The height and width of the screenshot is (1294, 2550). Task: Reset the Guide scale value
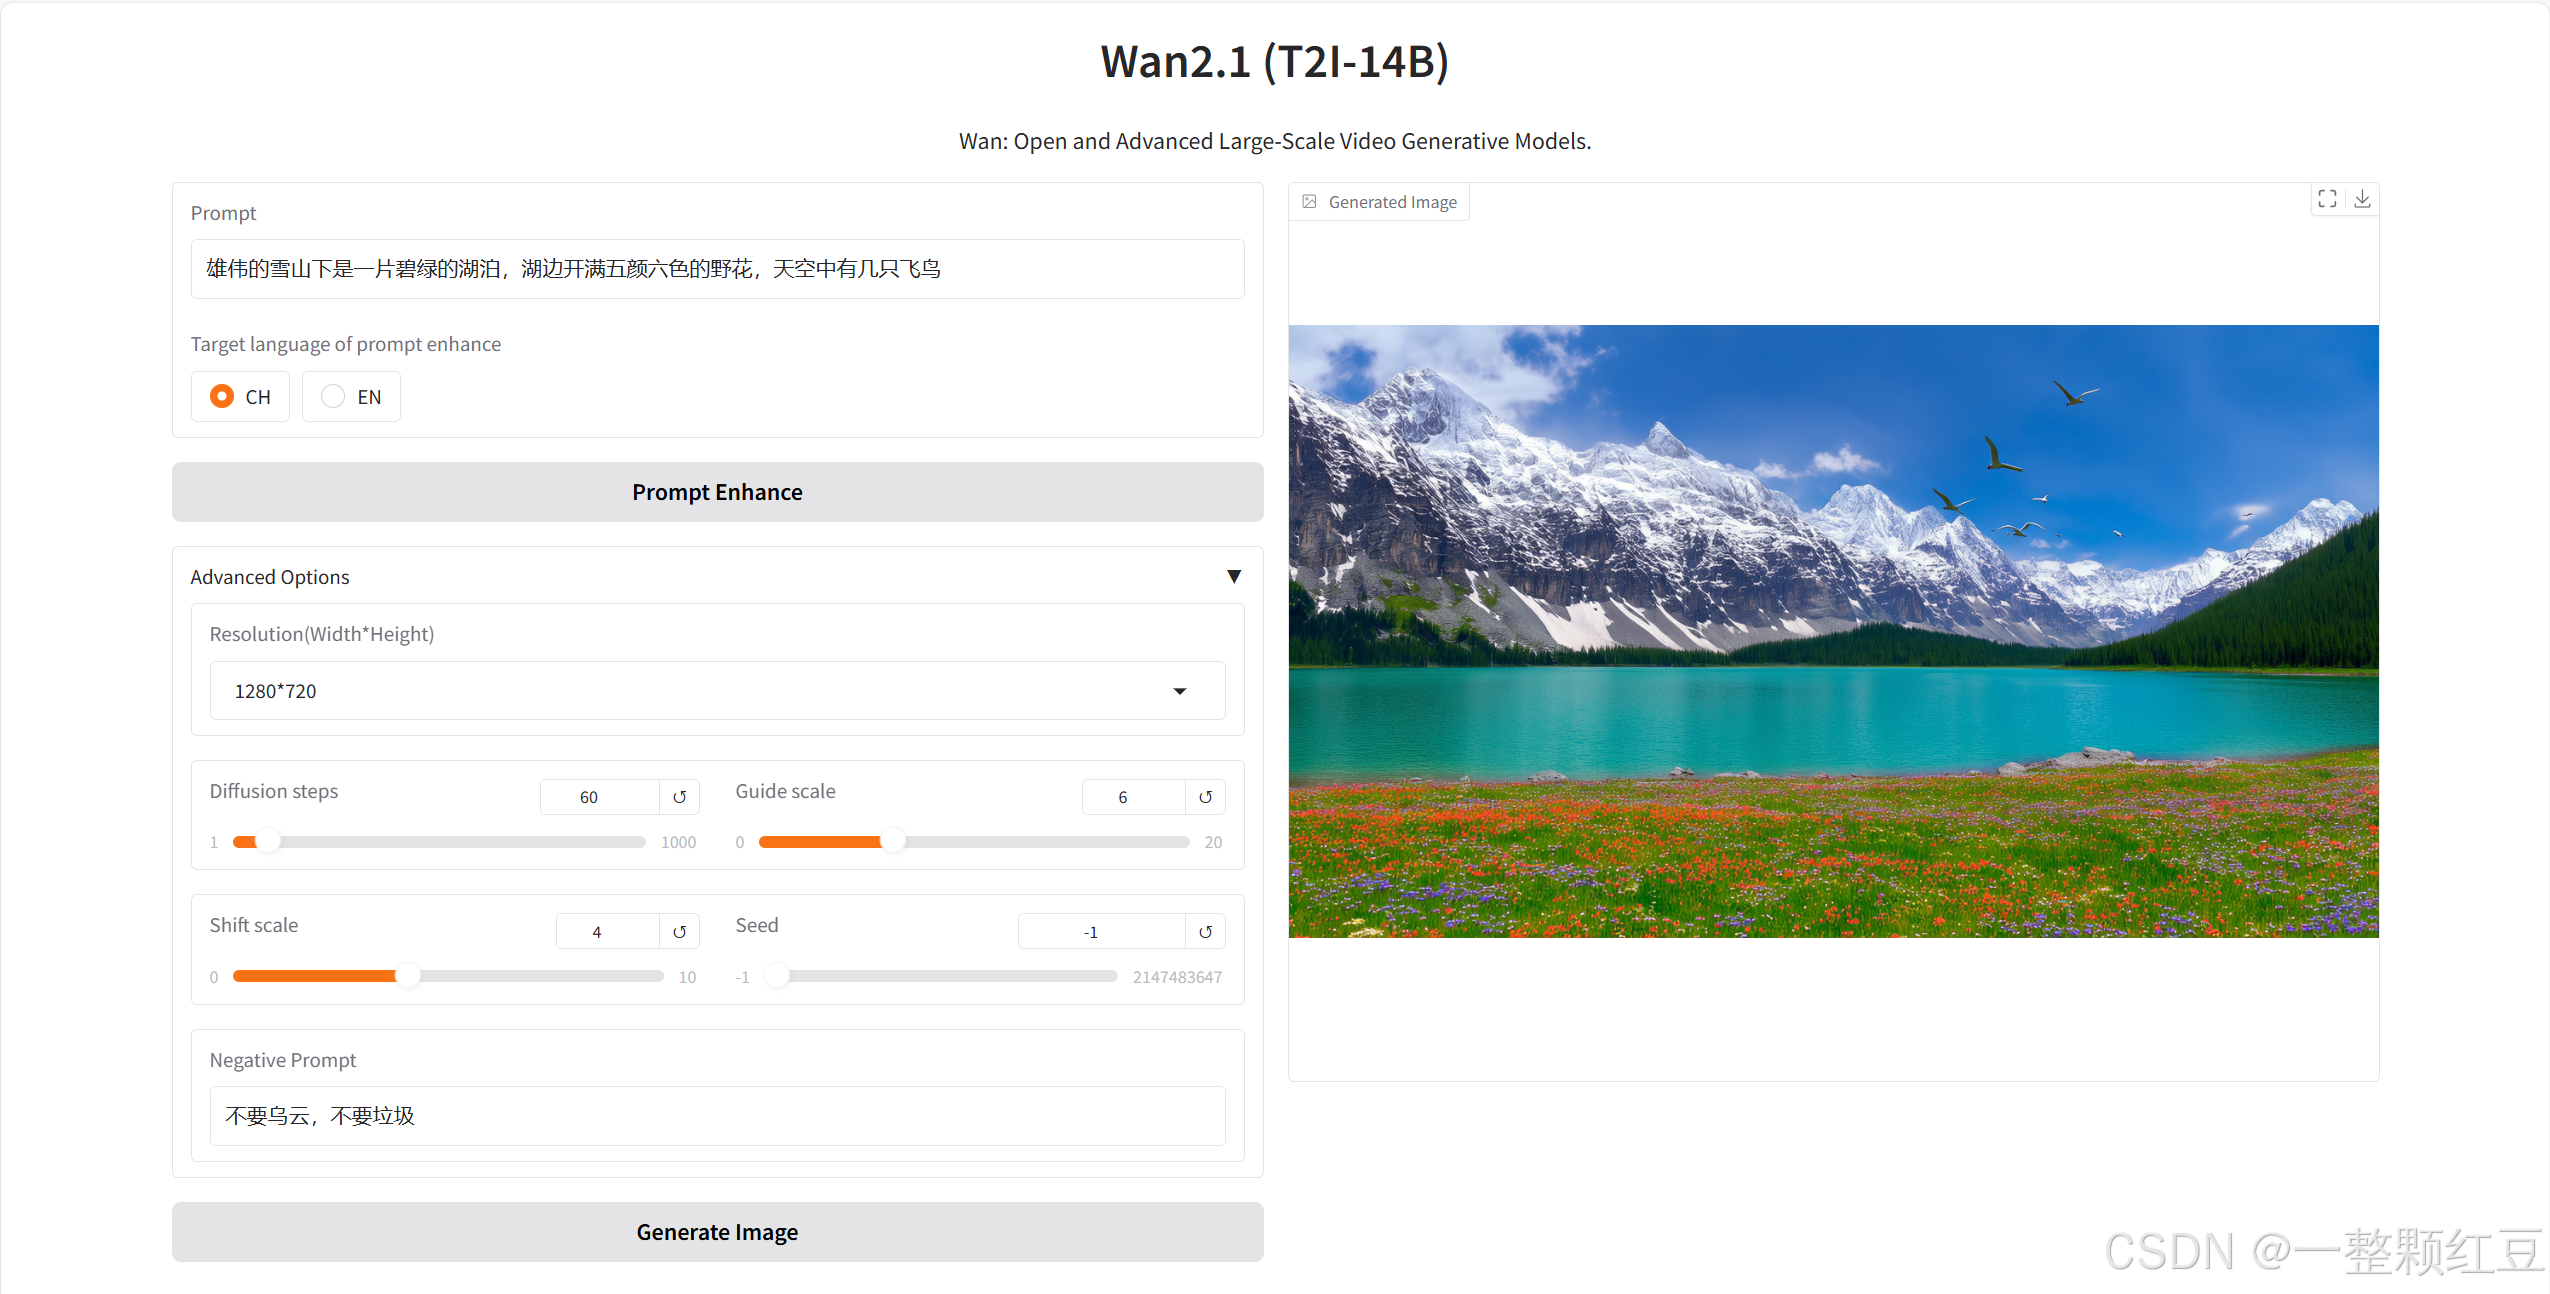coord(1205,797)
